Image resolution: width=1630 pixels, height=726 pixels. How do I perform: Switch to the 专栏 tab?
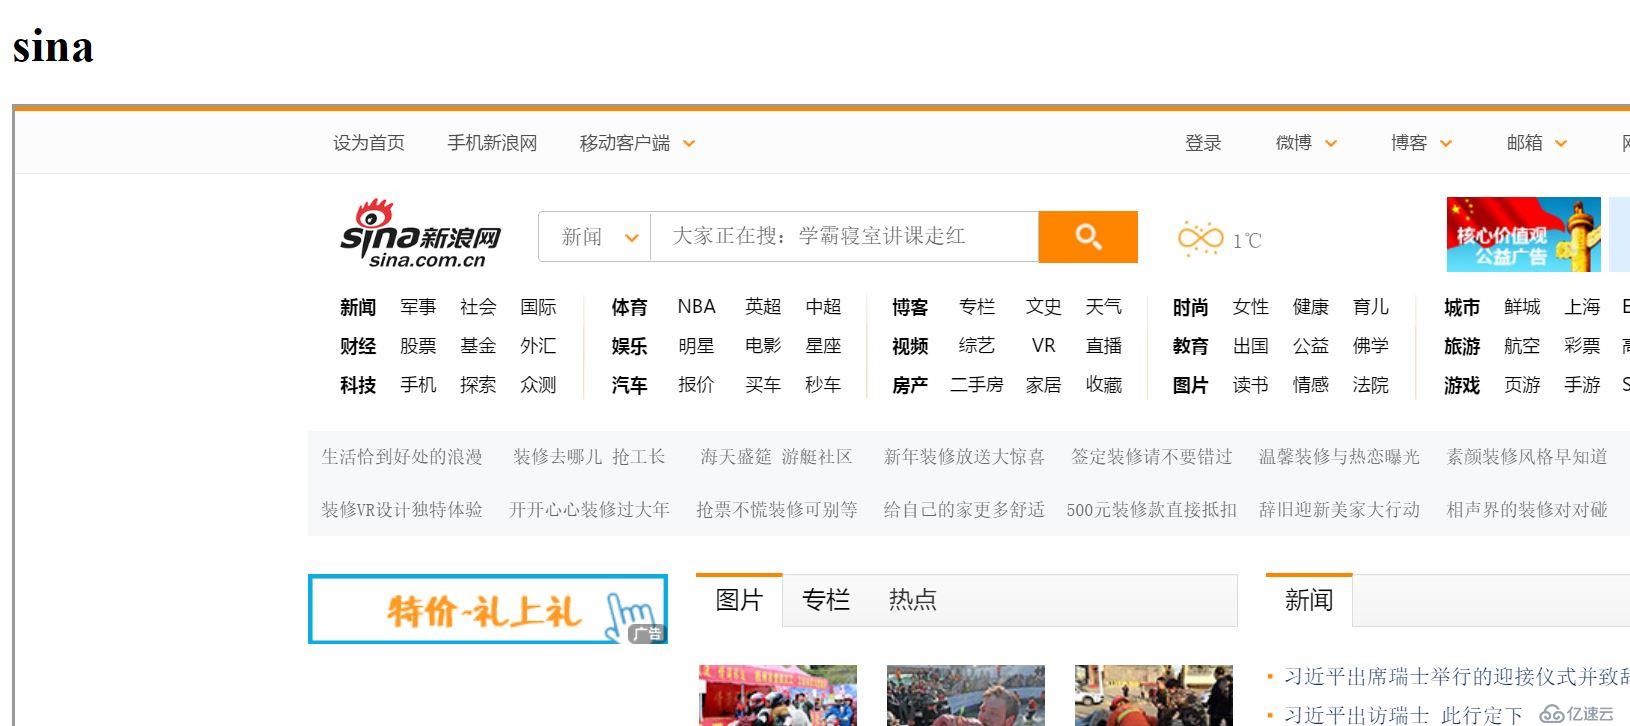pyautogui.click(x=826, y=600)
